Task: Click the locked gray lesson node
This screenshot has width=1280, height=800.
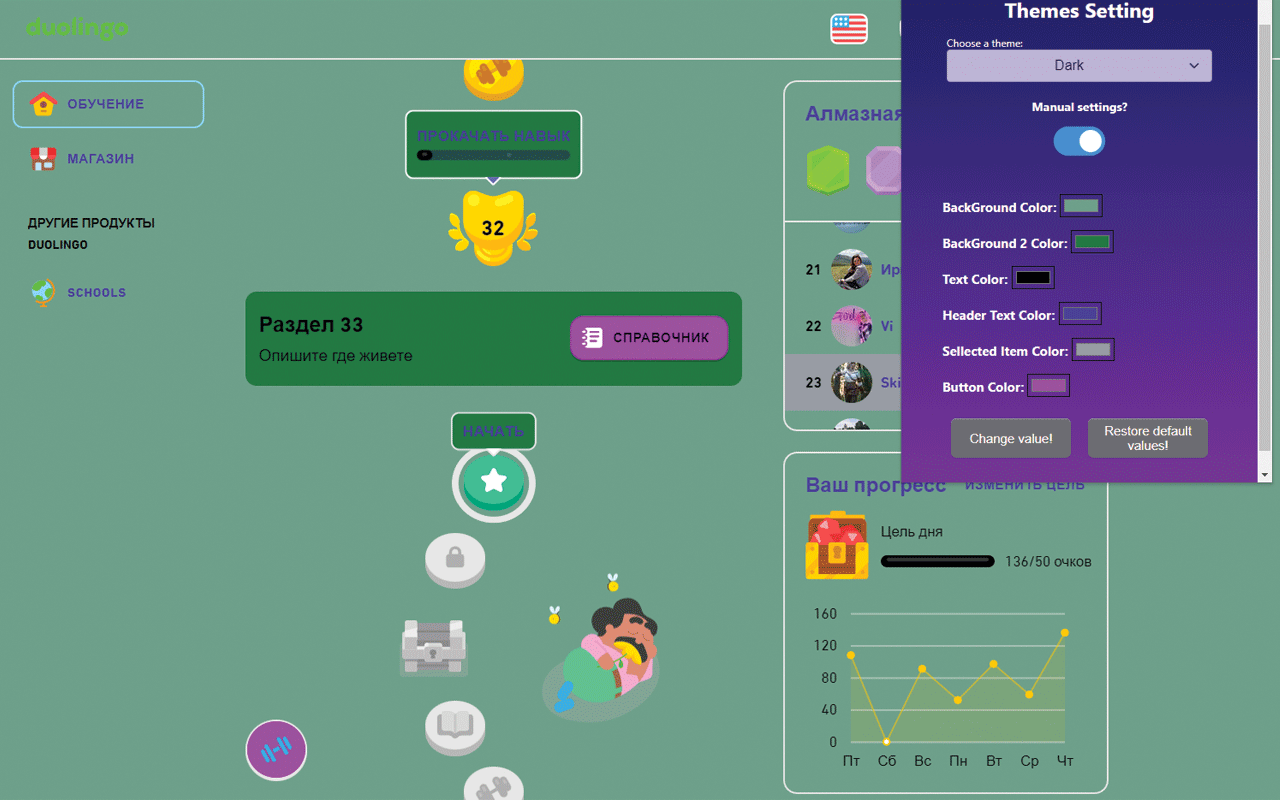Action: 455,560
